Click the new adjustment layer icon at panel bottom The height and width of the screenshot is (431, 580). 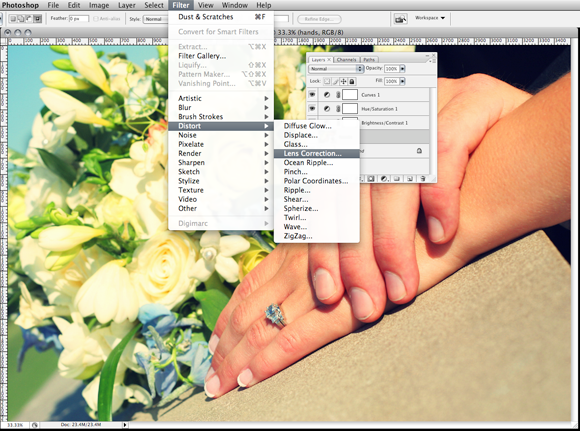pyautogui.click(x=384, y=179)
